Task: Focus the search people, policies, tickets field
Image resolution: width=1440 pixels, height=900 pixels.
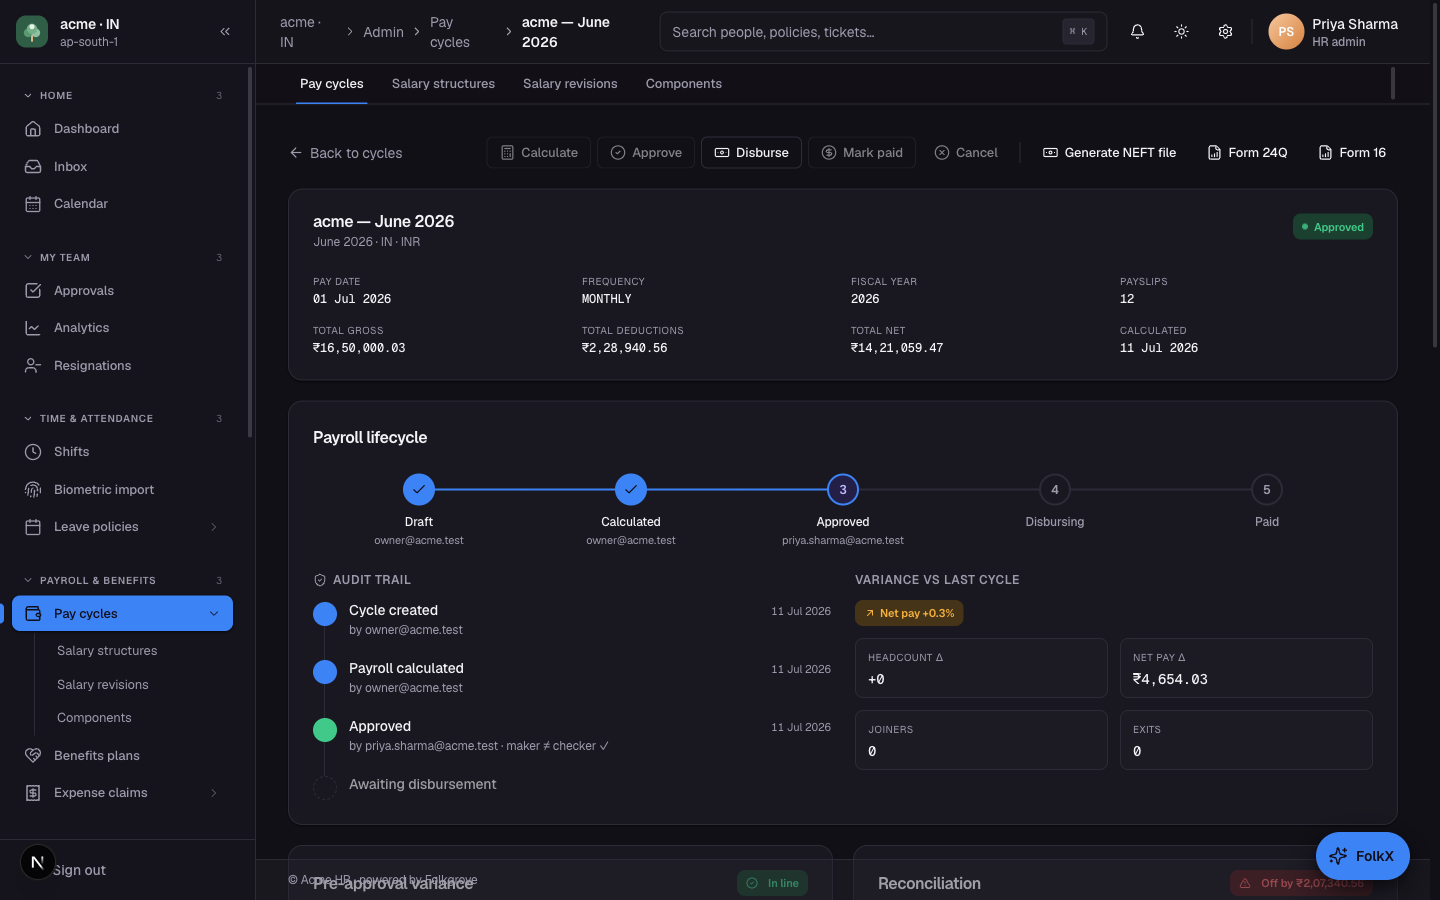Action: click(863, 32)
